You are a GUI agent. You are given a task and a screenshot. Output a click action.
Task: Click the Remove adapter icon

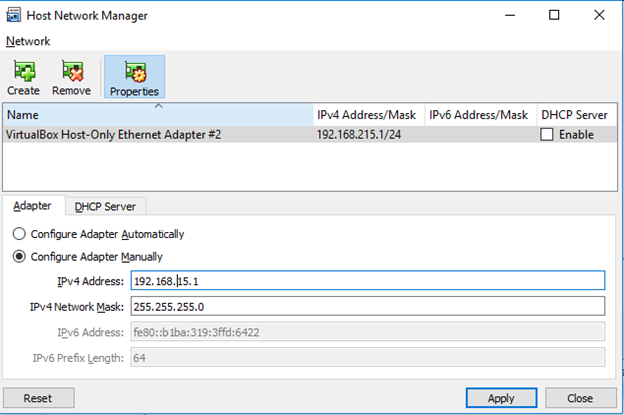(x=72, y=72)
